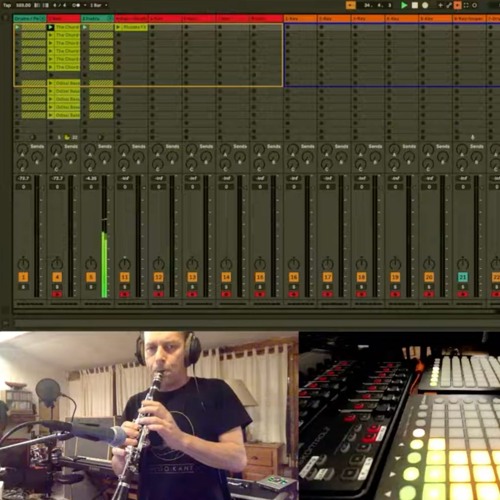Launch the first The Chord clip
Screen dimensions: 500x500
[51, 27]
